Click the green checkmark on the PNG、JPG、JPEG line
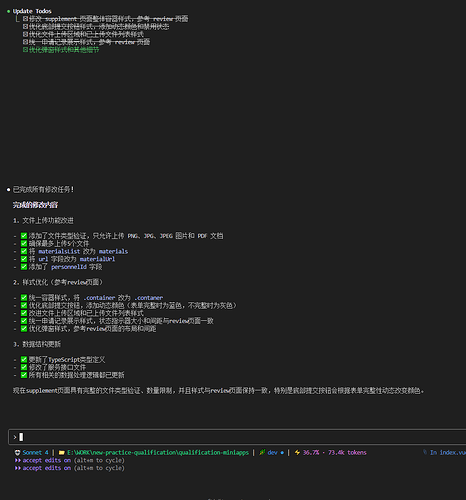 pos(24,236)
